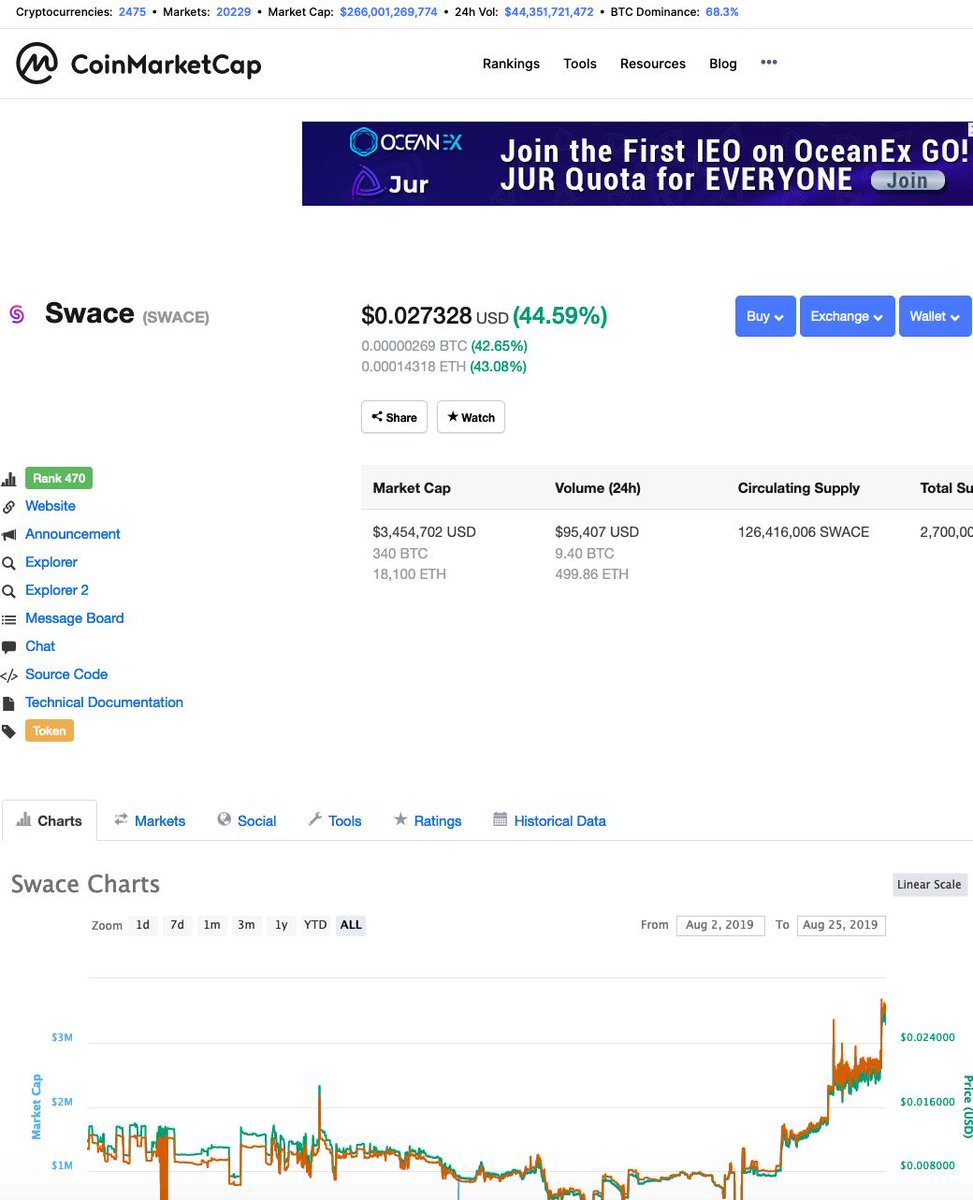Click the Share button

click(394, 417)
